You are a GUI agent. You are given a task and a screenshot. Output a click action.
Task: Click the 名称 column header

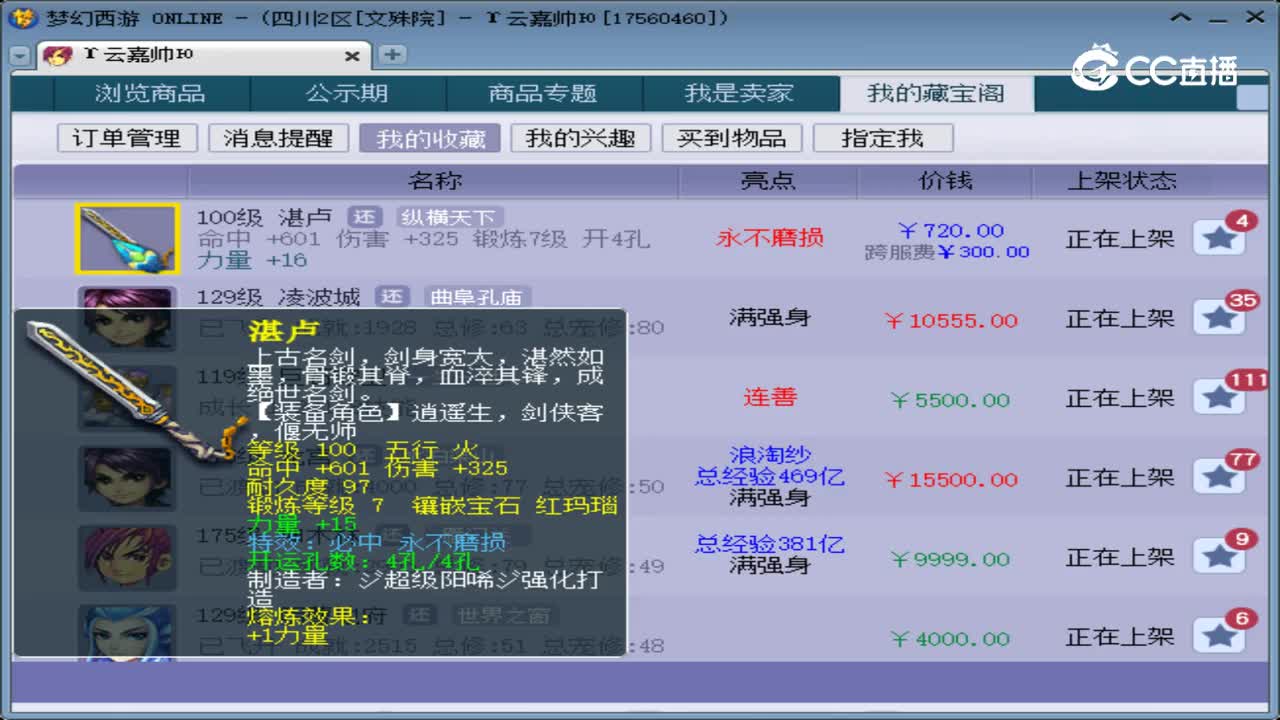pos(434,181)
